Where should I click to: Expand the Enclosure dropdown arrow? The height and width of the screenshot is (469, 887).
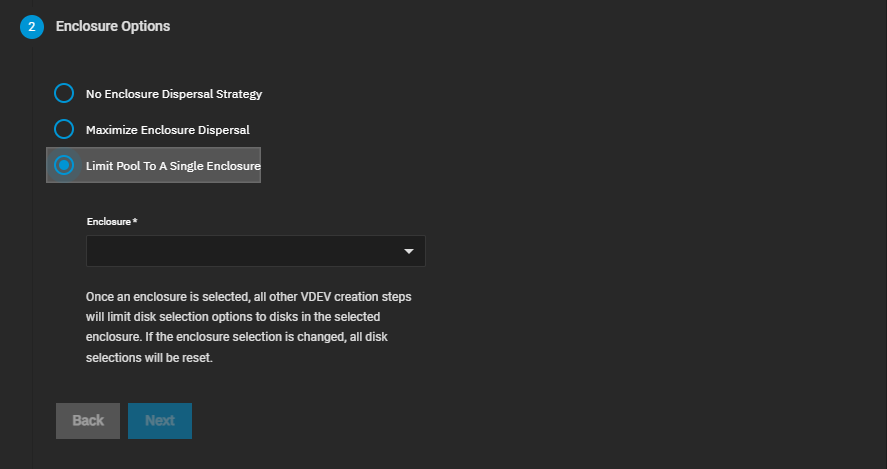click(x=408, y=251)
